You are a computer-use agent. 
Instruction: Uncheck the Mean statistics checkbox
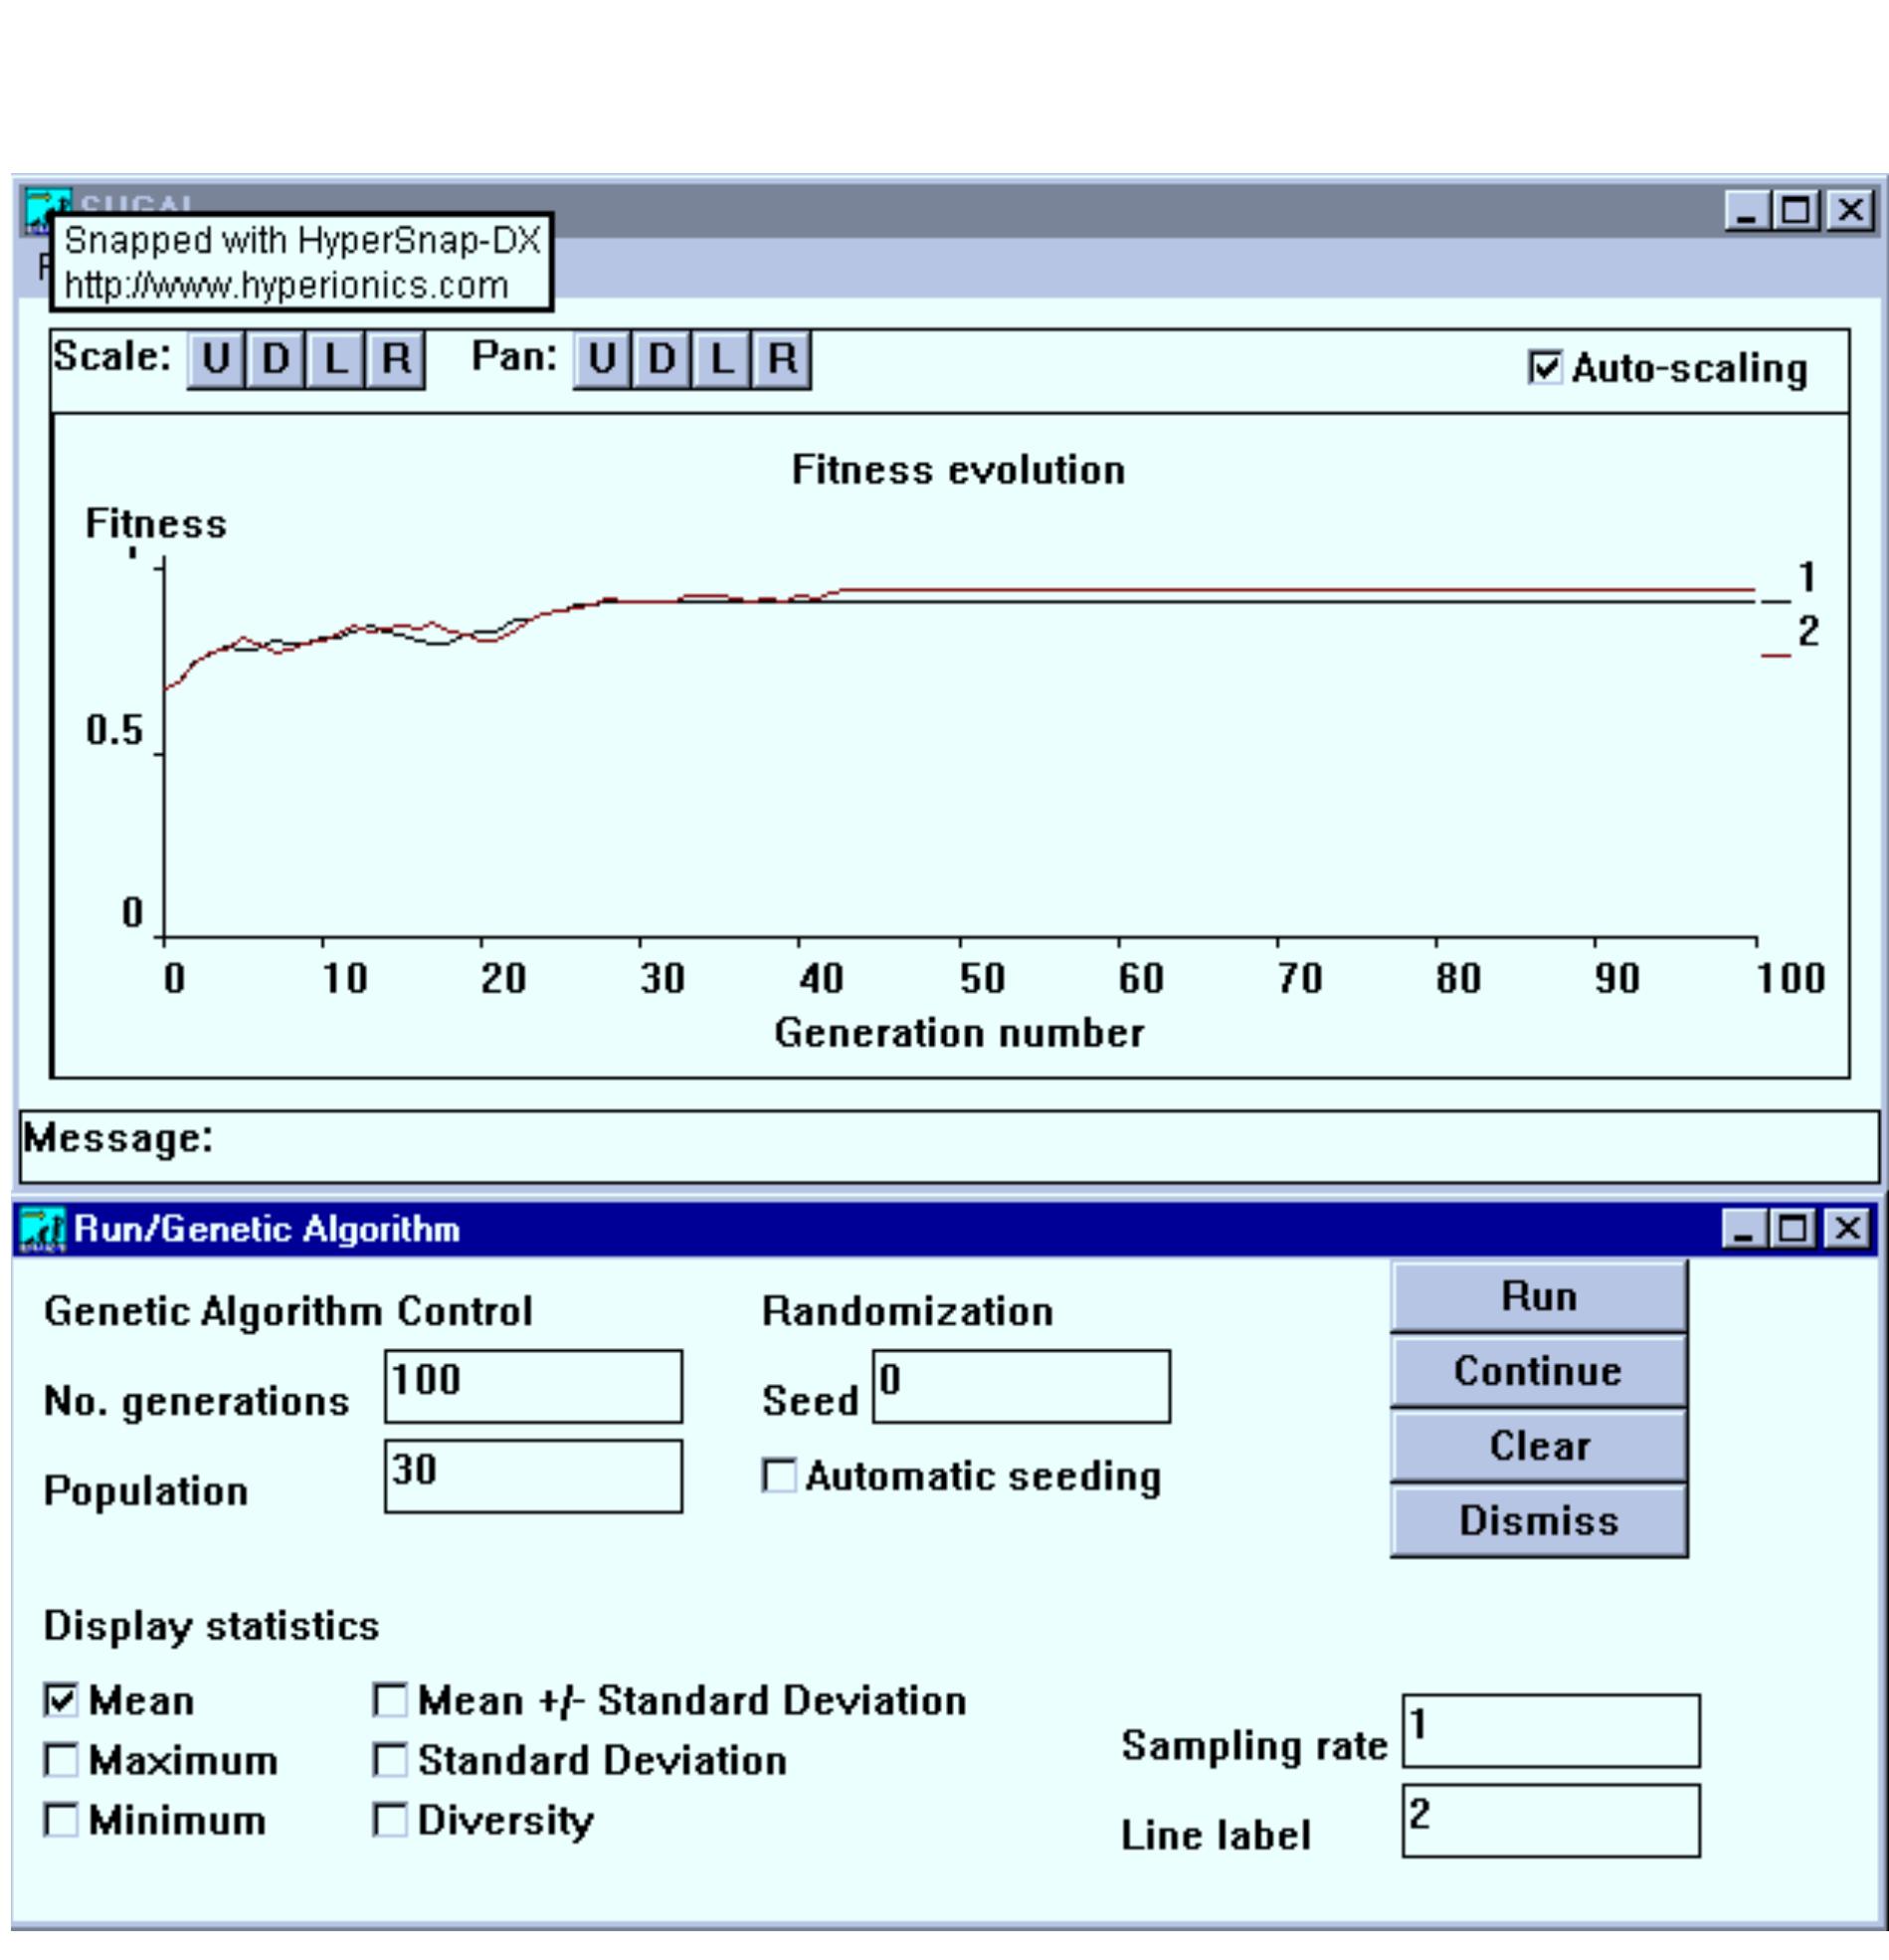point(61,1700)
